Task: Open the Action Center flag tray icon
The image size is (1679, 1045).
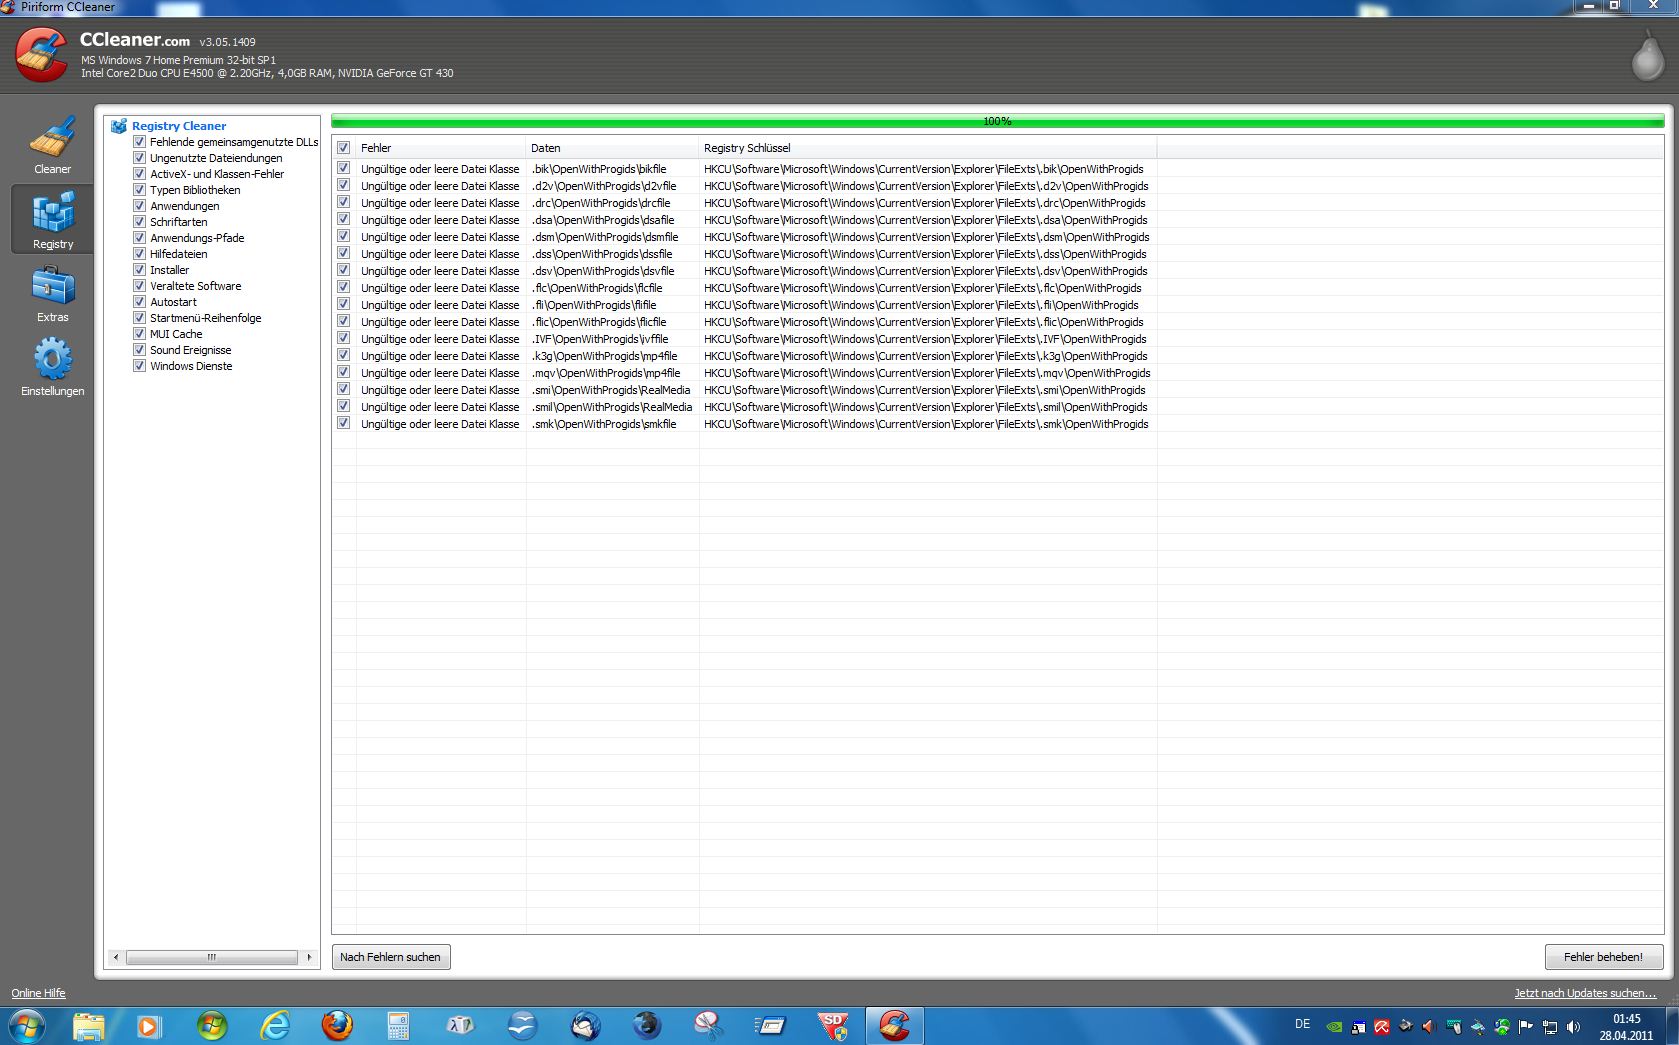Action: pyautogui.click(x=1526, y=1027)
